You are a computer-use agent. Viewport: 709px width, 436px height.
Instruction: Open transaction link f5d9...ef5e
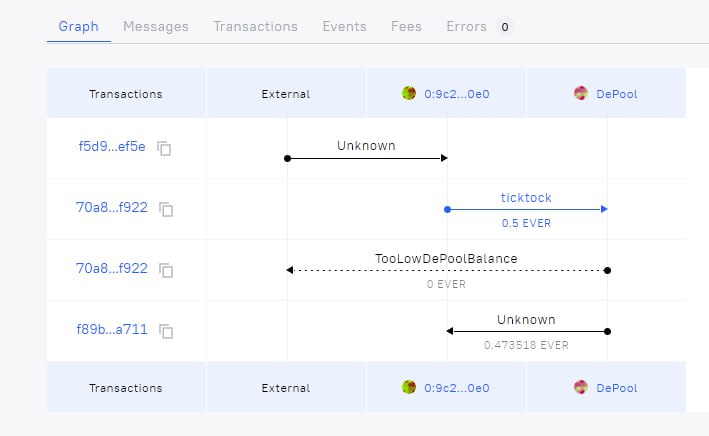(x=112, y=147)
